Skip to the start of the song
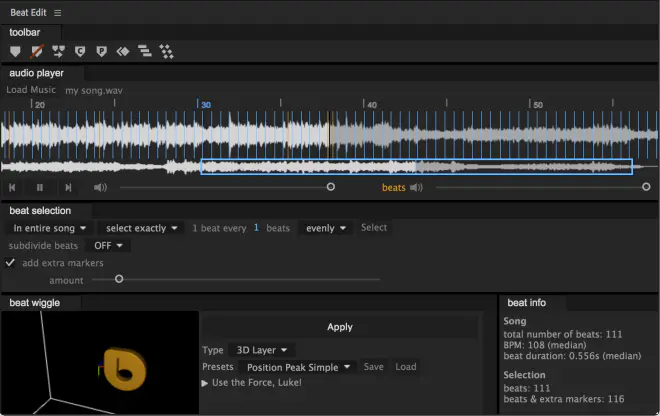 (x=12, y=188)
